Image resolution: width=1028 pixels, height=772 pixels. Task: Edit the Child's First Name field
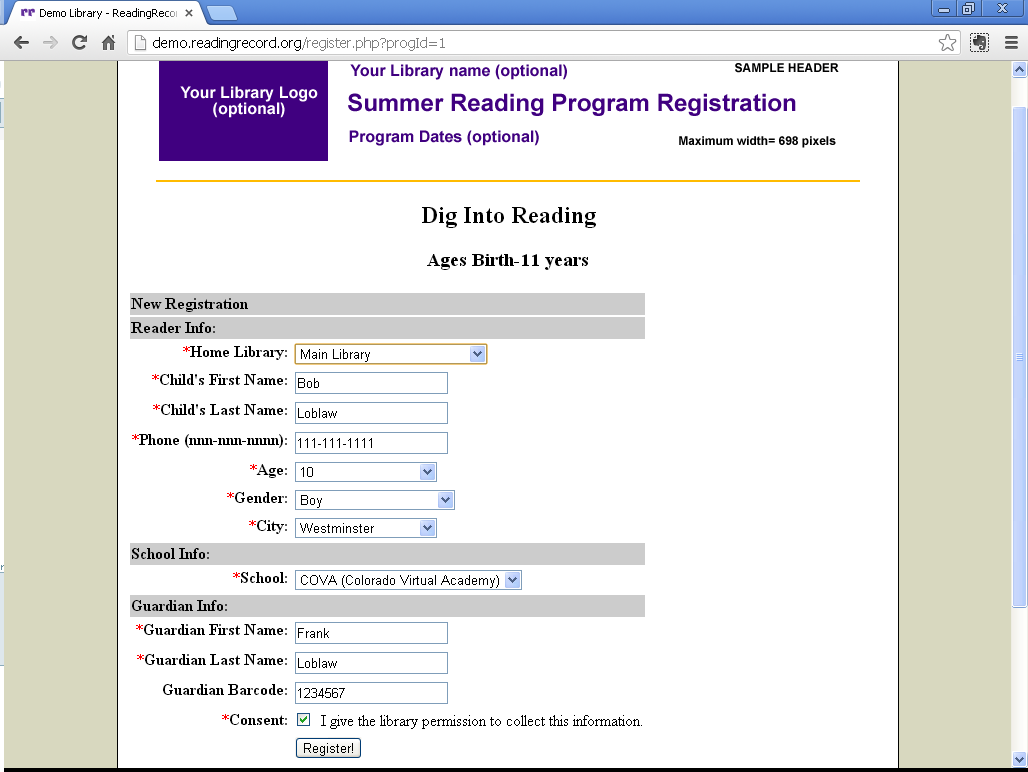371,383
